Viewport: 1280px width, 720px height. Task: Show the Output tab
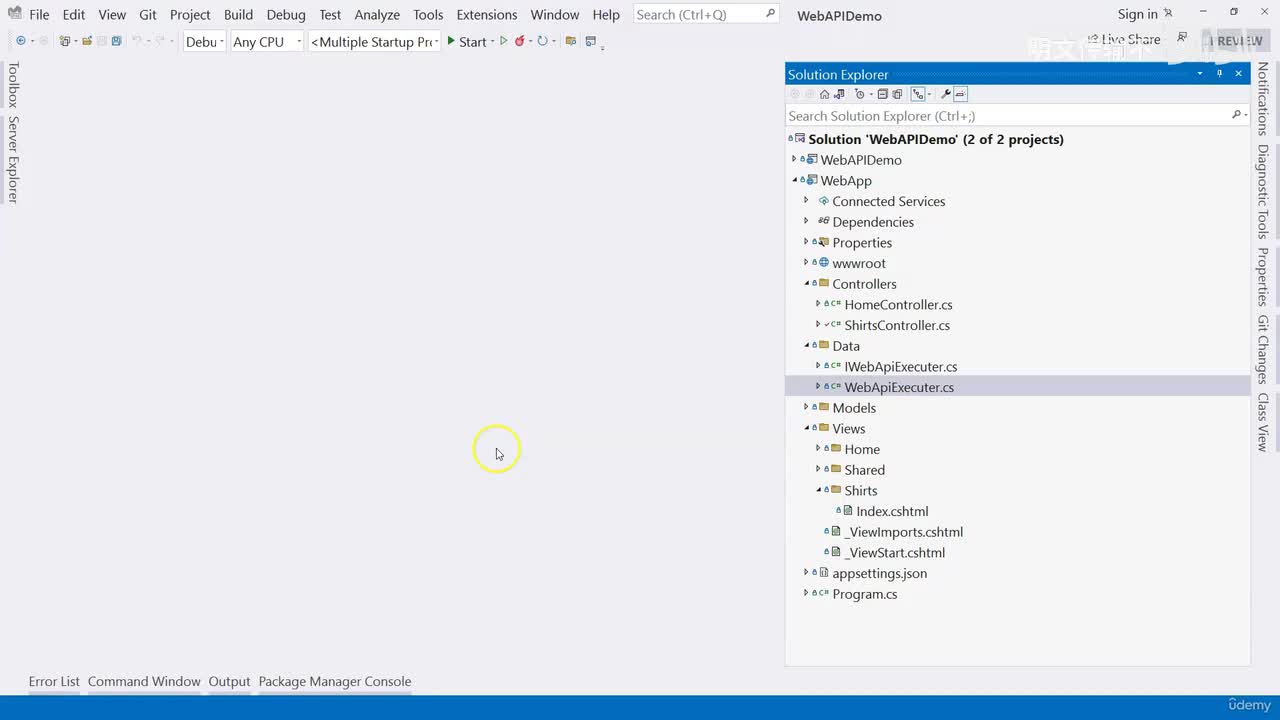coord(229,681)
